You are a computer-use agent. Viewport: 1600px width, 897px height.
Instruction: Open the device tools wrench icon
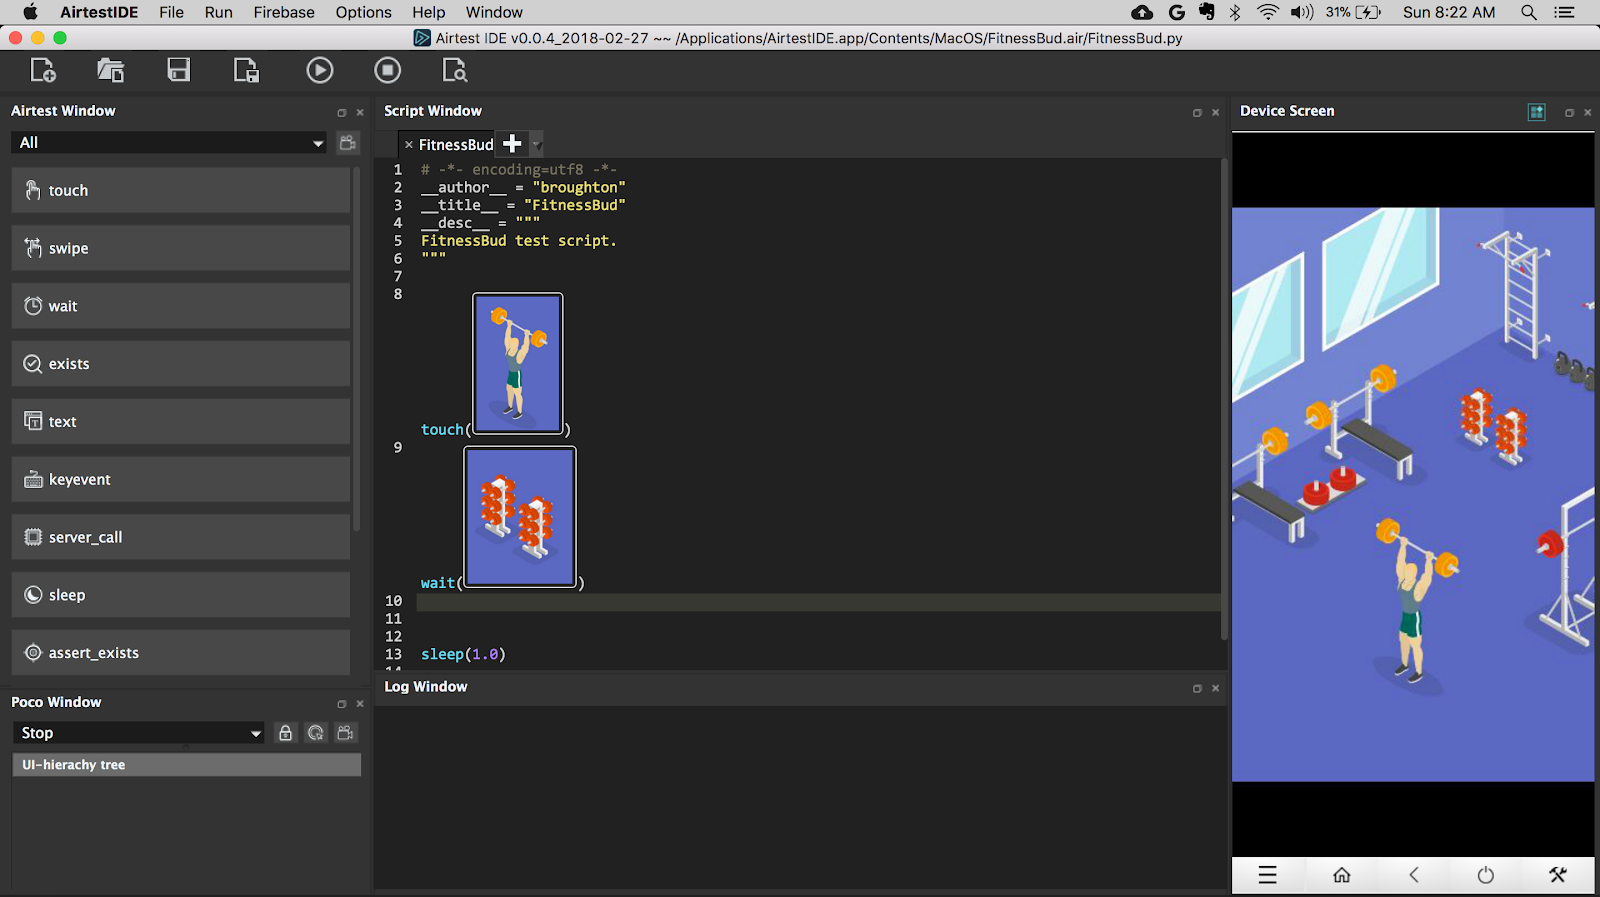pos(1558,875)
